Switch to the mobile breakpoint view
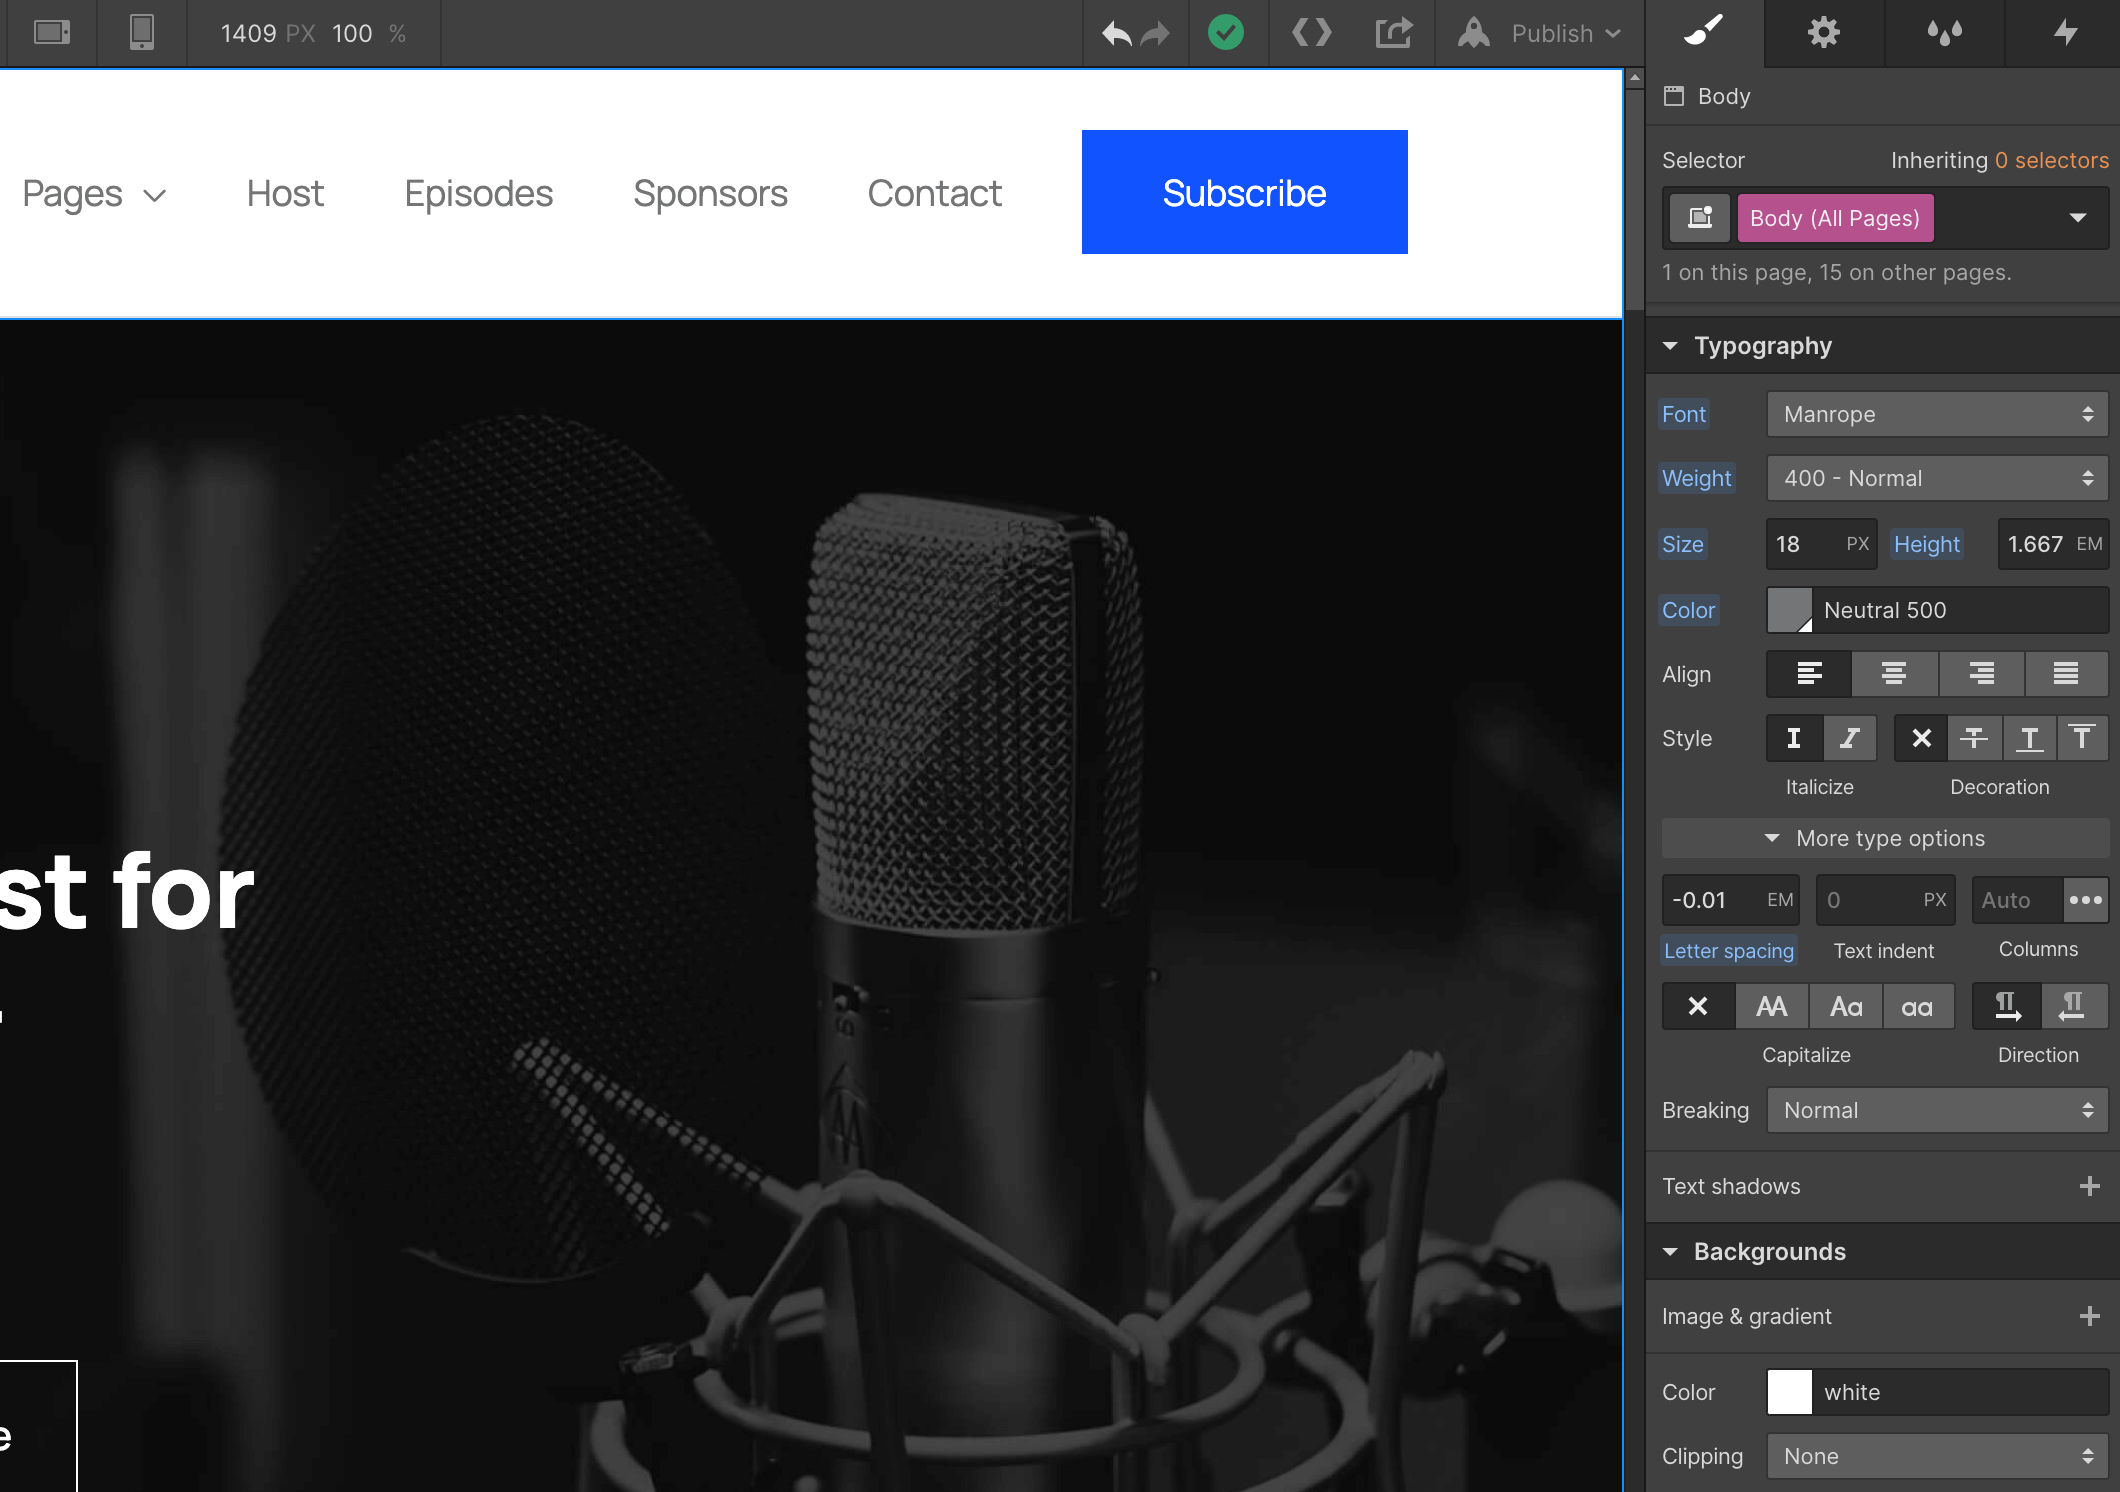Screen dimensions: 2120x1492 point(141,33)
